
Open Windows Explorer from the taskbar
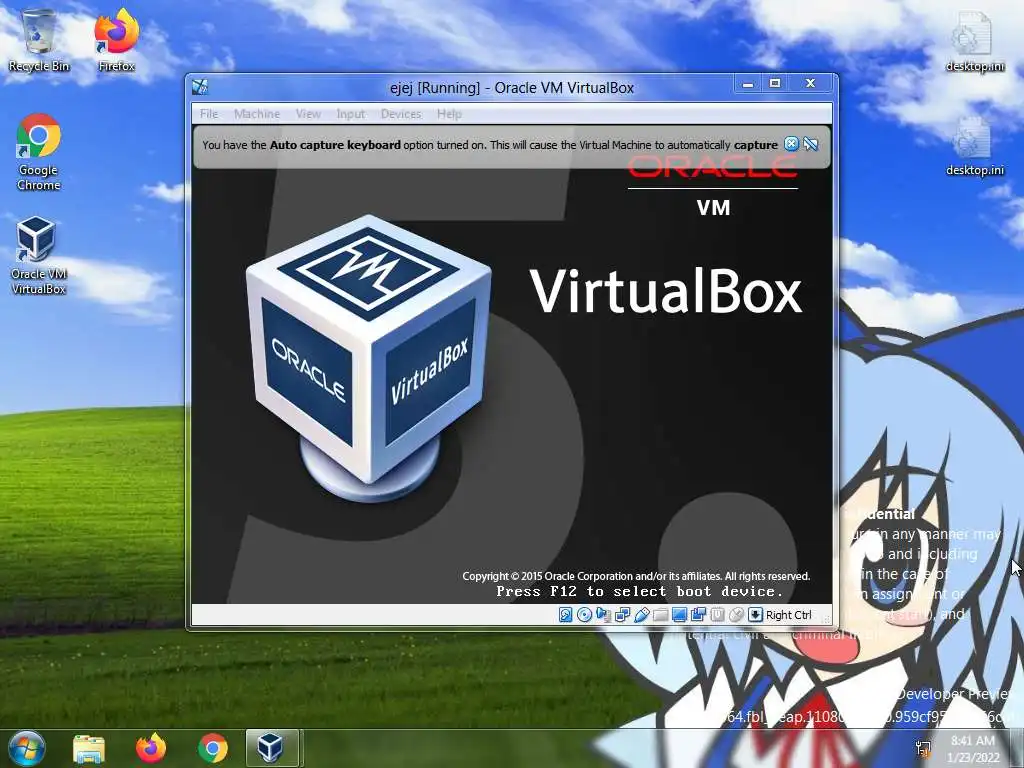point(89,749)
